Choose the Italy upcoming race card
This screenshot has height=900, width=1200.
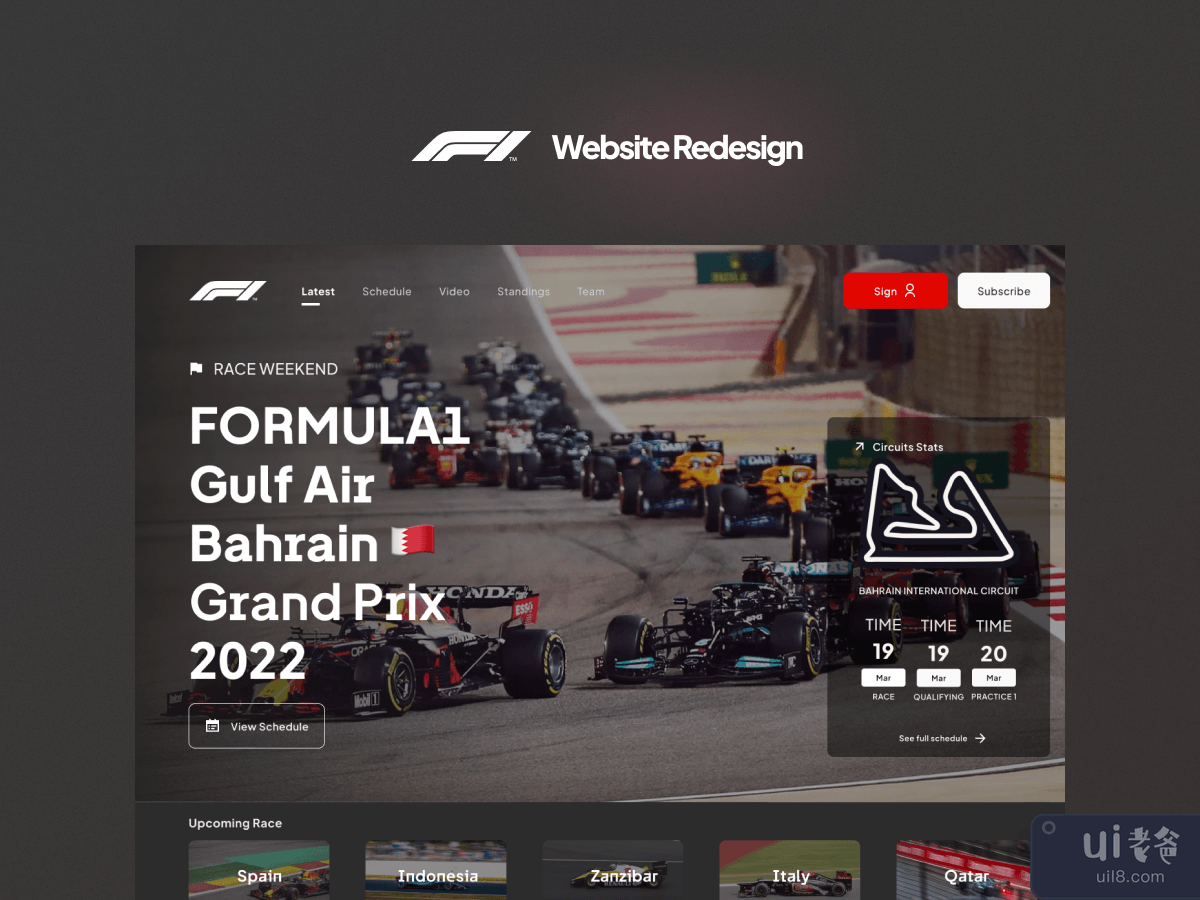[x=790, y=870]
